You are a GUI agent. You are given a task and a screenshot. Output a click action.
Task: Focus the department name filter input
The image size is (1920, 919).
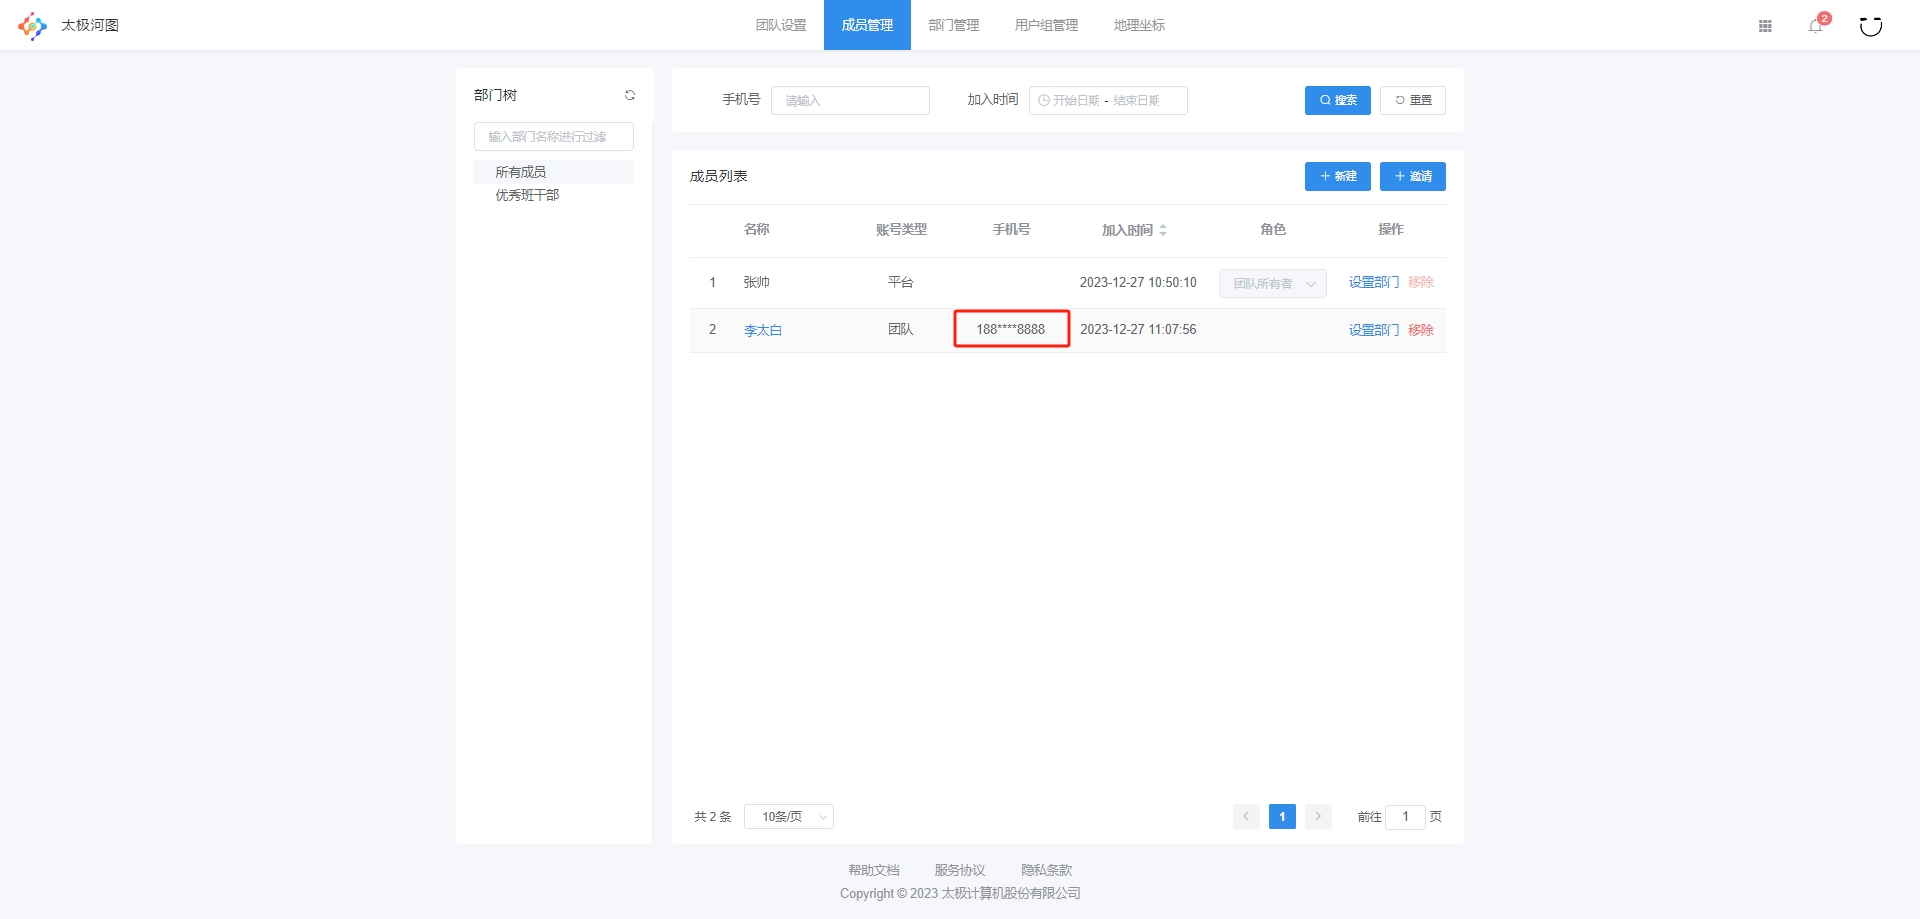(554, 136)
